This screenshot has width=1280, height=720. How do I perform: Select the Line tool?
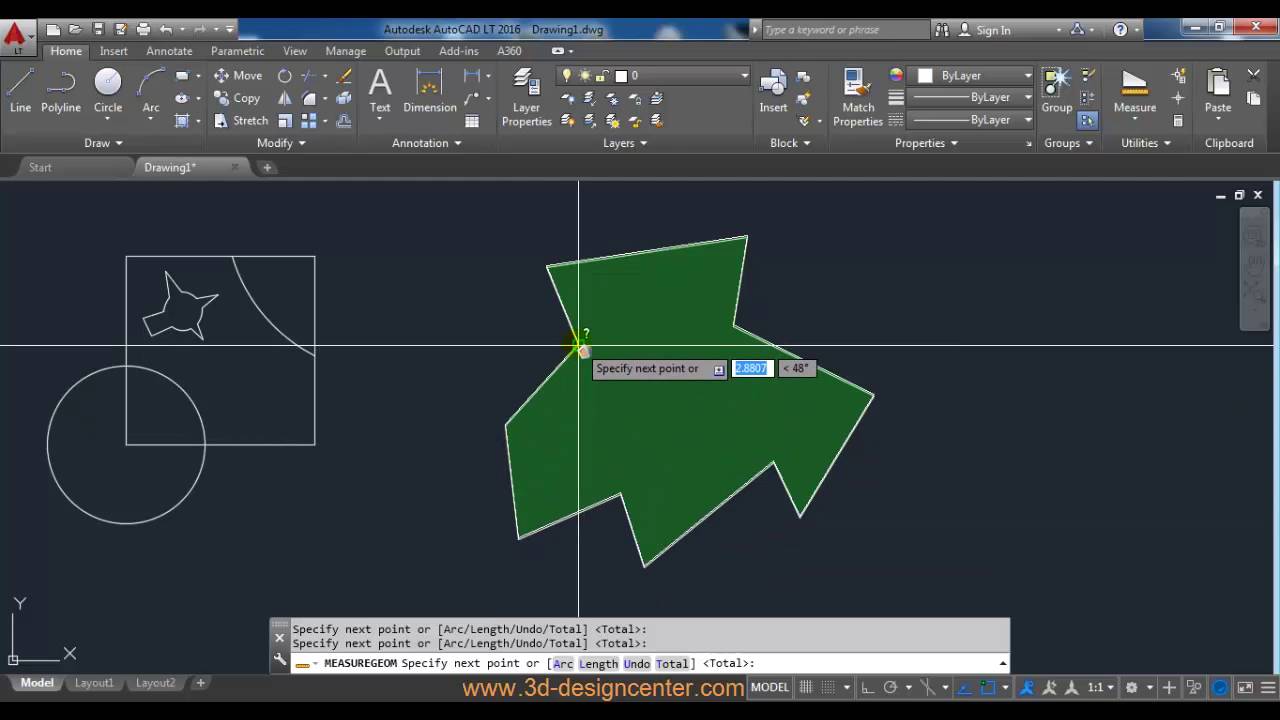click(x=20, y=90)
